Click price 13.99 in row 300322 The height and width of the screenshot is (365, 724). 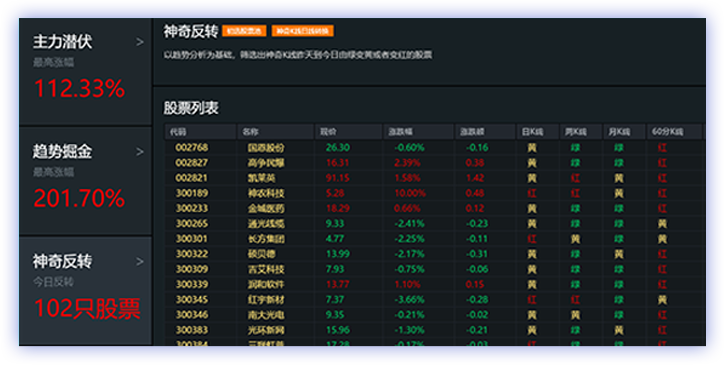(x=338, y=254)
